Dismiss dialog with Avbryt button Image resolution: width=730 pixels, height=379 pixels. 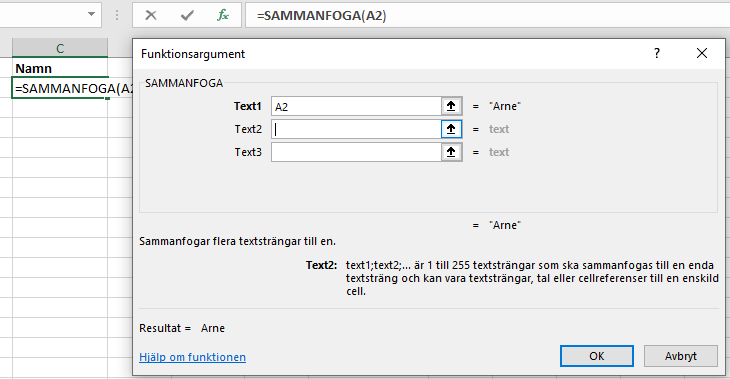pyautogui.click(x=681, y=356)
